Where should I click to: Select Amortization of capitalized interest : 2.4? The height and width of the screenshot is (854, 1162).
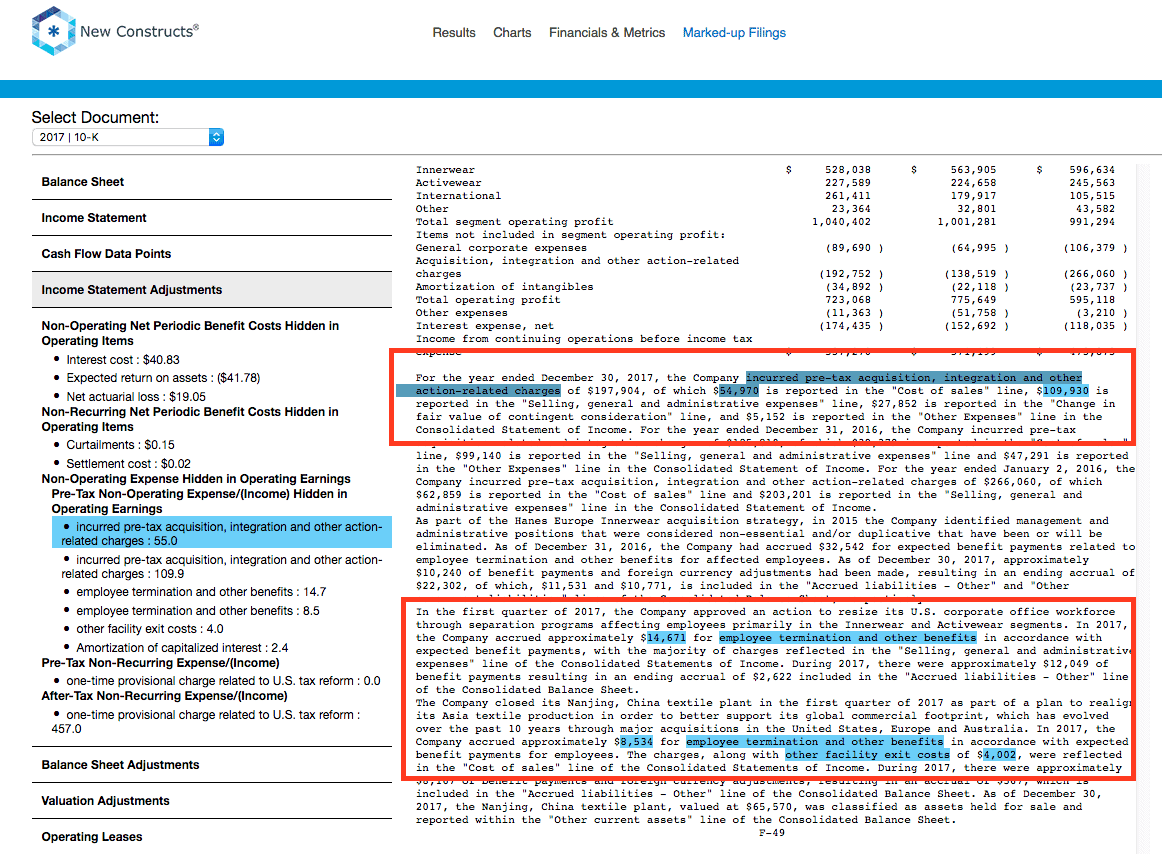(x=182, y=648)
